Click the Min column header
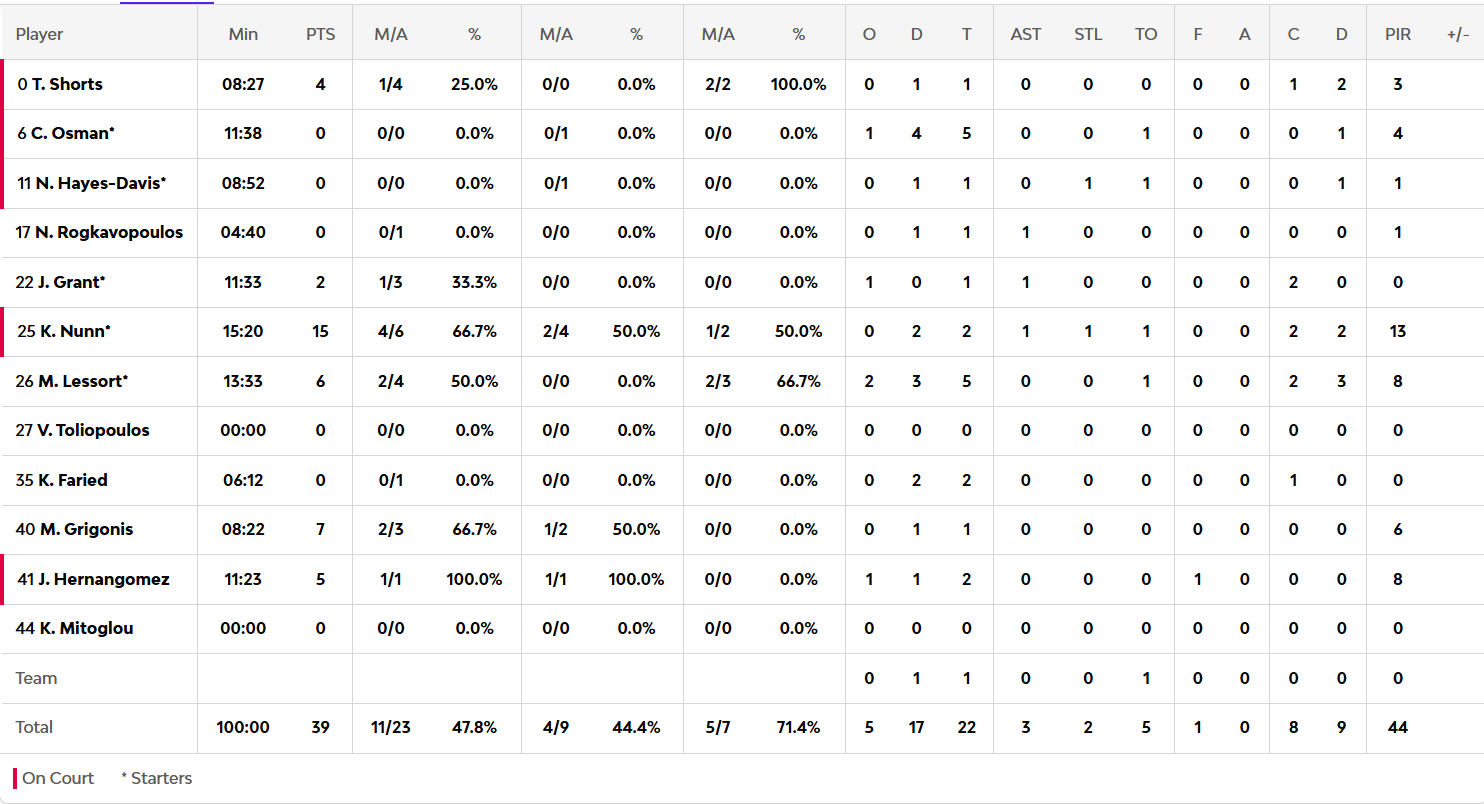This screenshot has width=1484, height=804. click(x=243, y=34)
